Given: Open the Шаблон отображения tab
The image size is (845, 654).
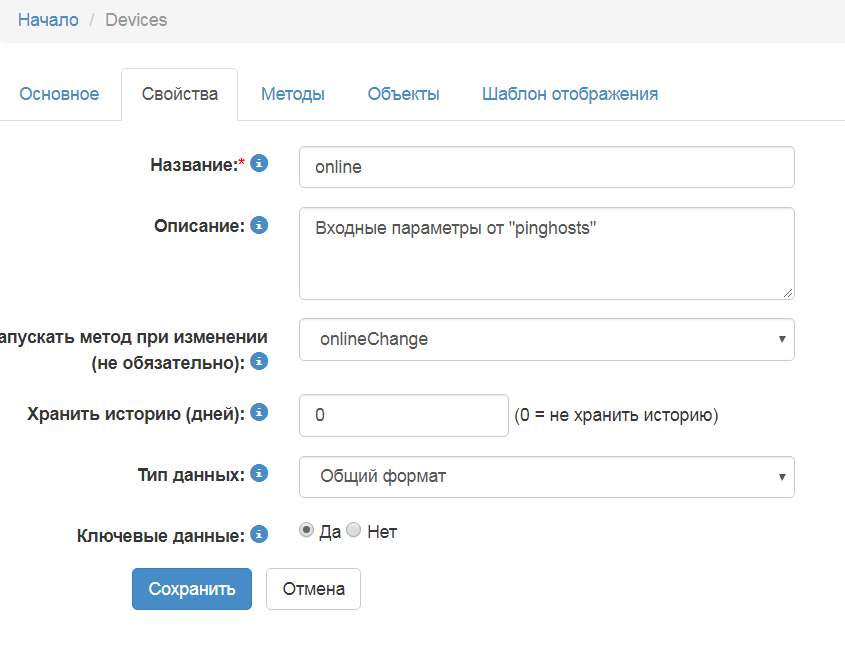Looking at the screenshot, I should 570,93.
